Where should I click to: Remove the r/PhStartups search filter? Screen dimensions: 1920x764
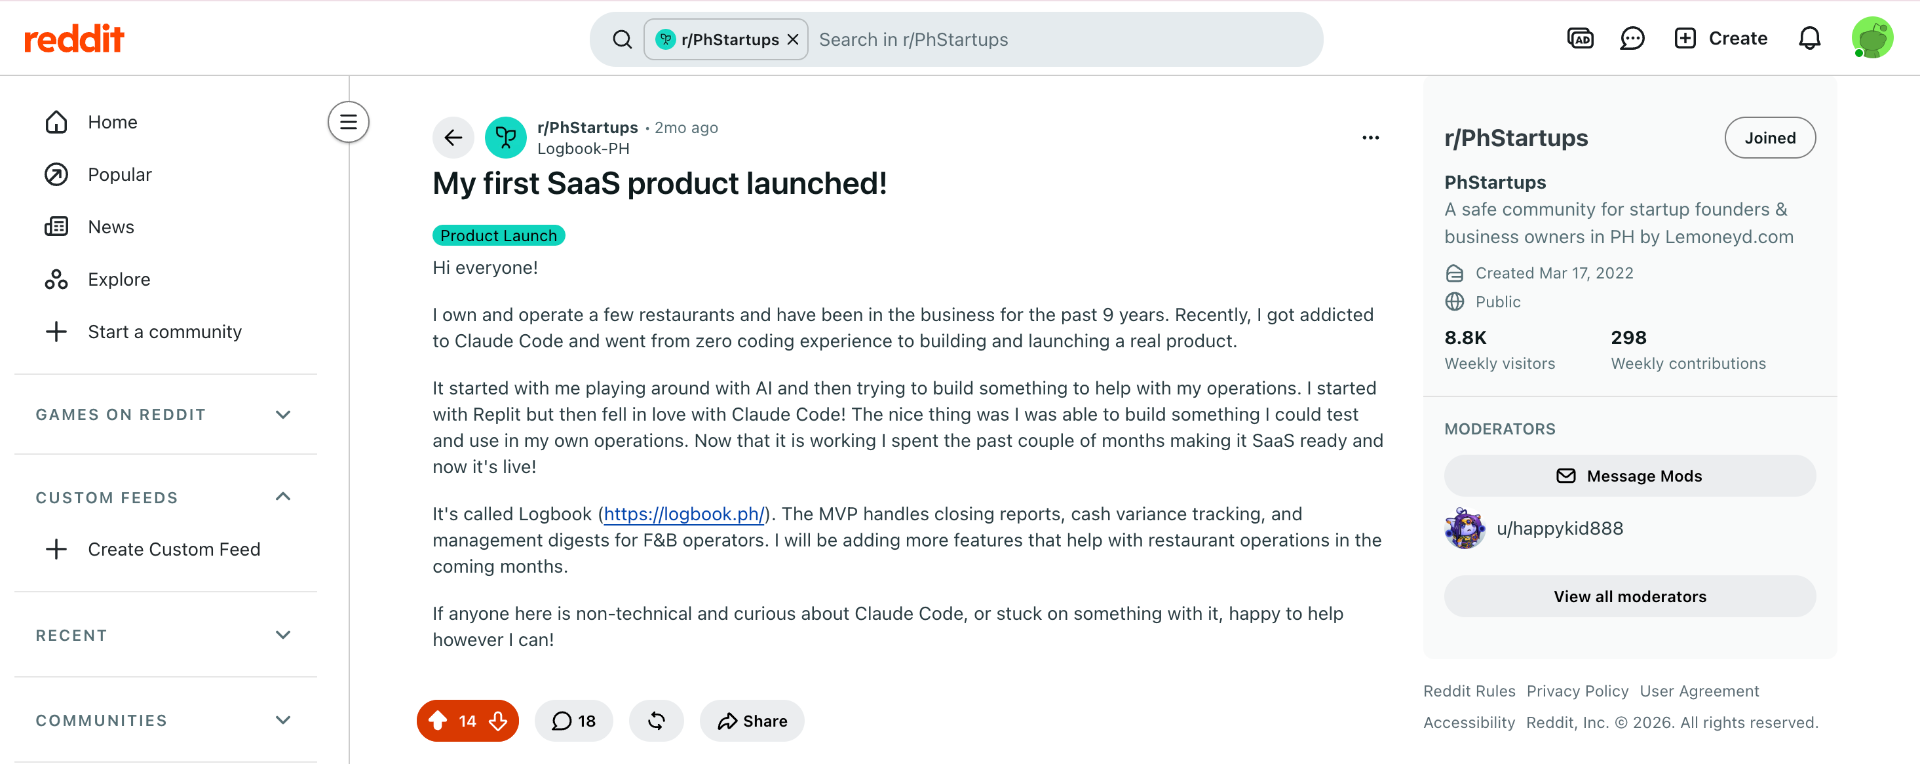[793, 40]
